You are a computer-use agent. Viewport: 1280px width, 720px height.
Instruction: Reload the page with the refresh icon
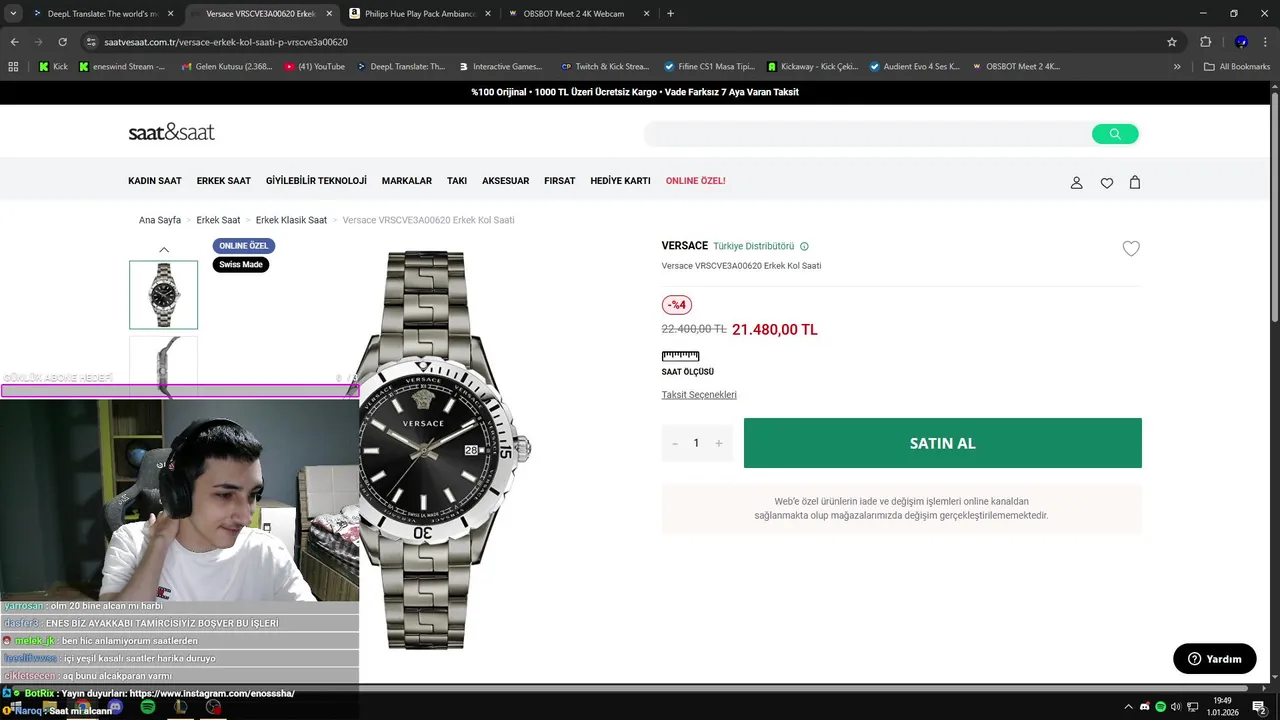pos(62,42)
